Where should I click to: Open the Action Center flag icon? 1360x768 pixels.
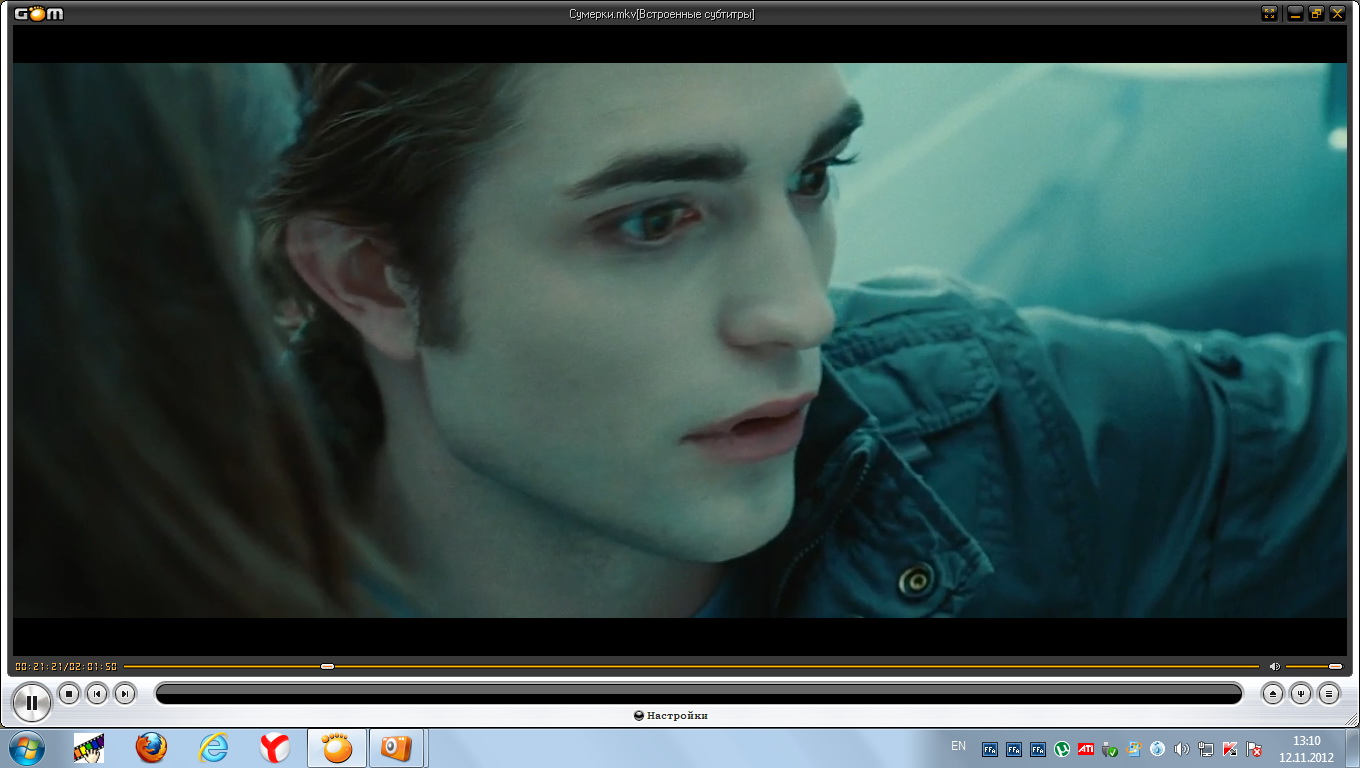coord(1254,749)
